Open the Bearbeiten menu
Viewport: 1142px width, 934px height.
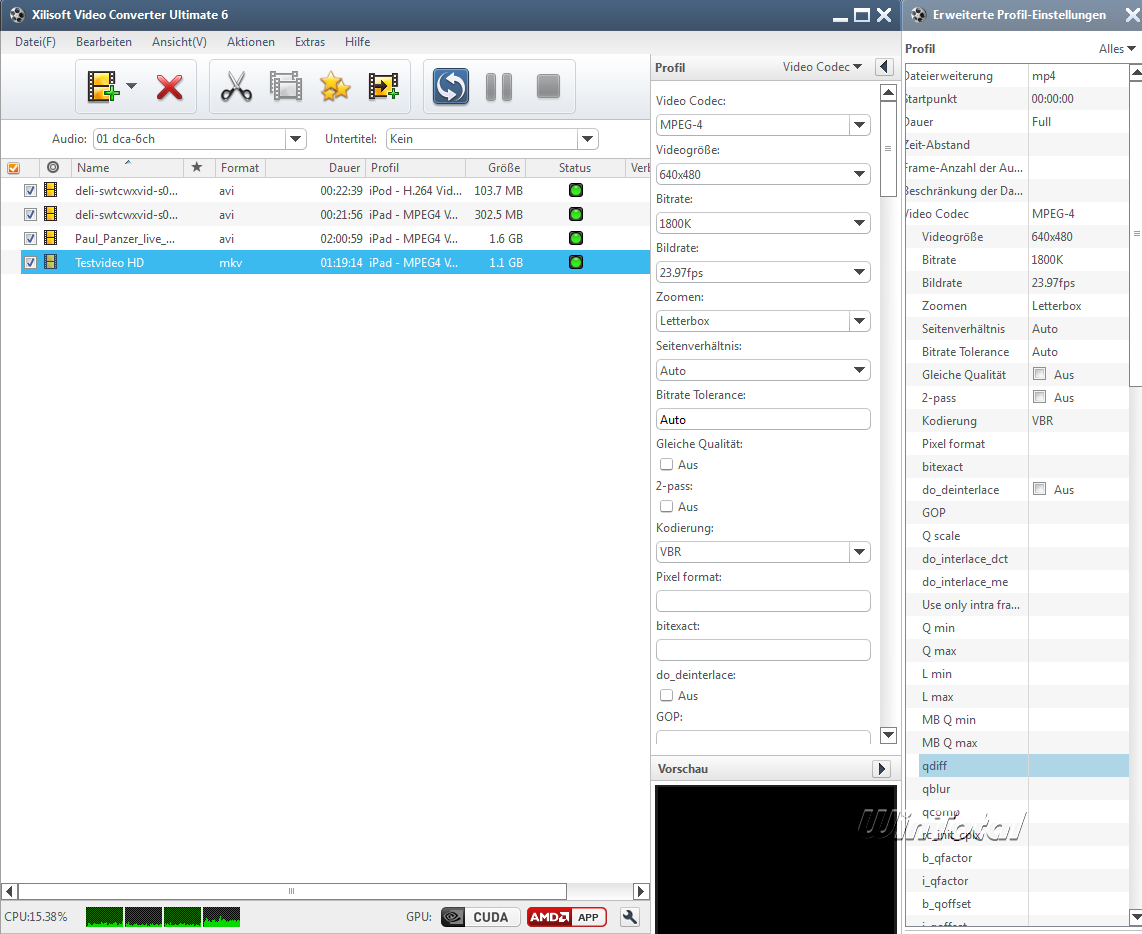(104, 42)
